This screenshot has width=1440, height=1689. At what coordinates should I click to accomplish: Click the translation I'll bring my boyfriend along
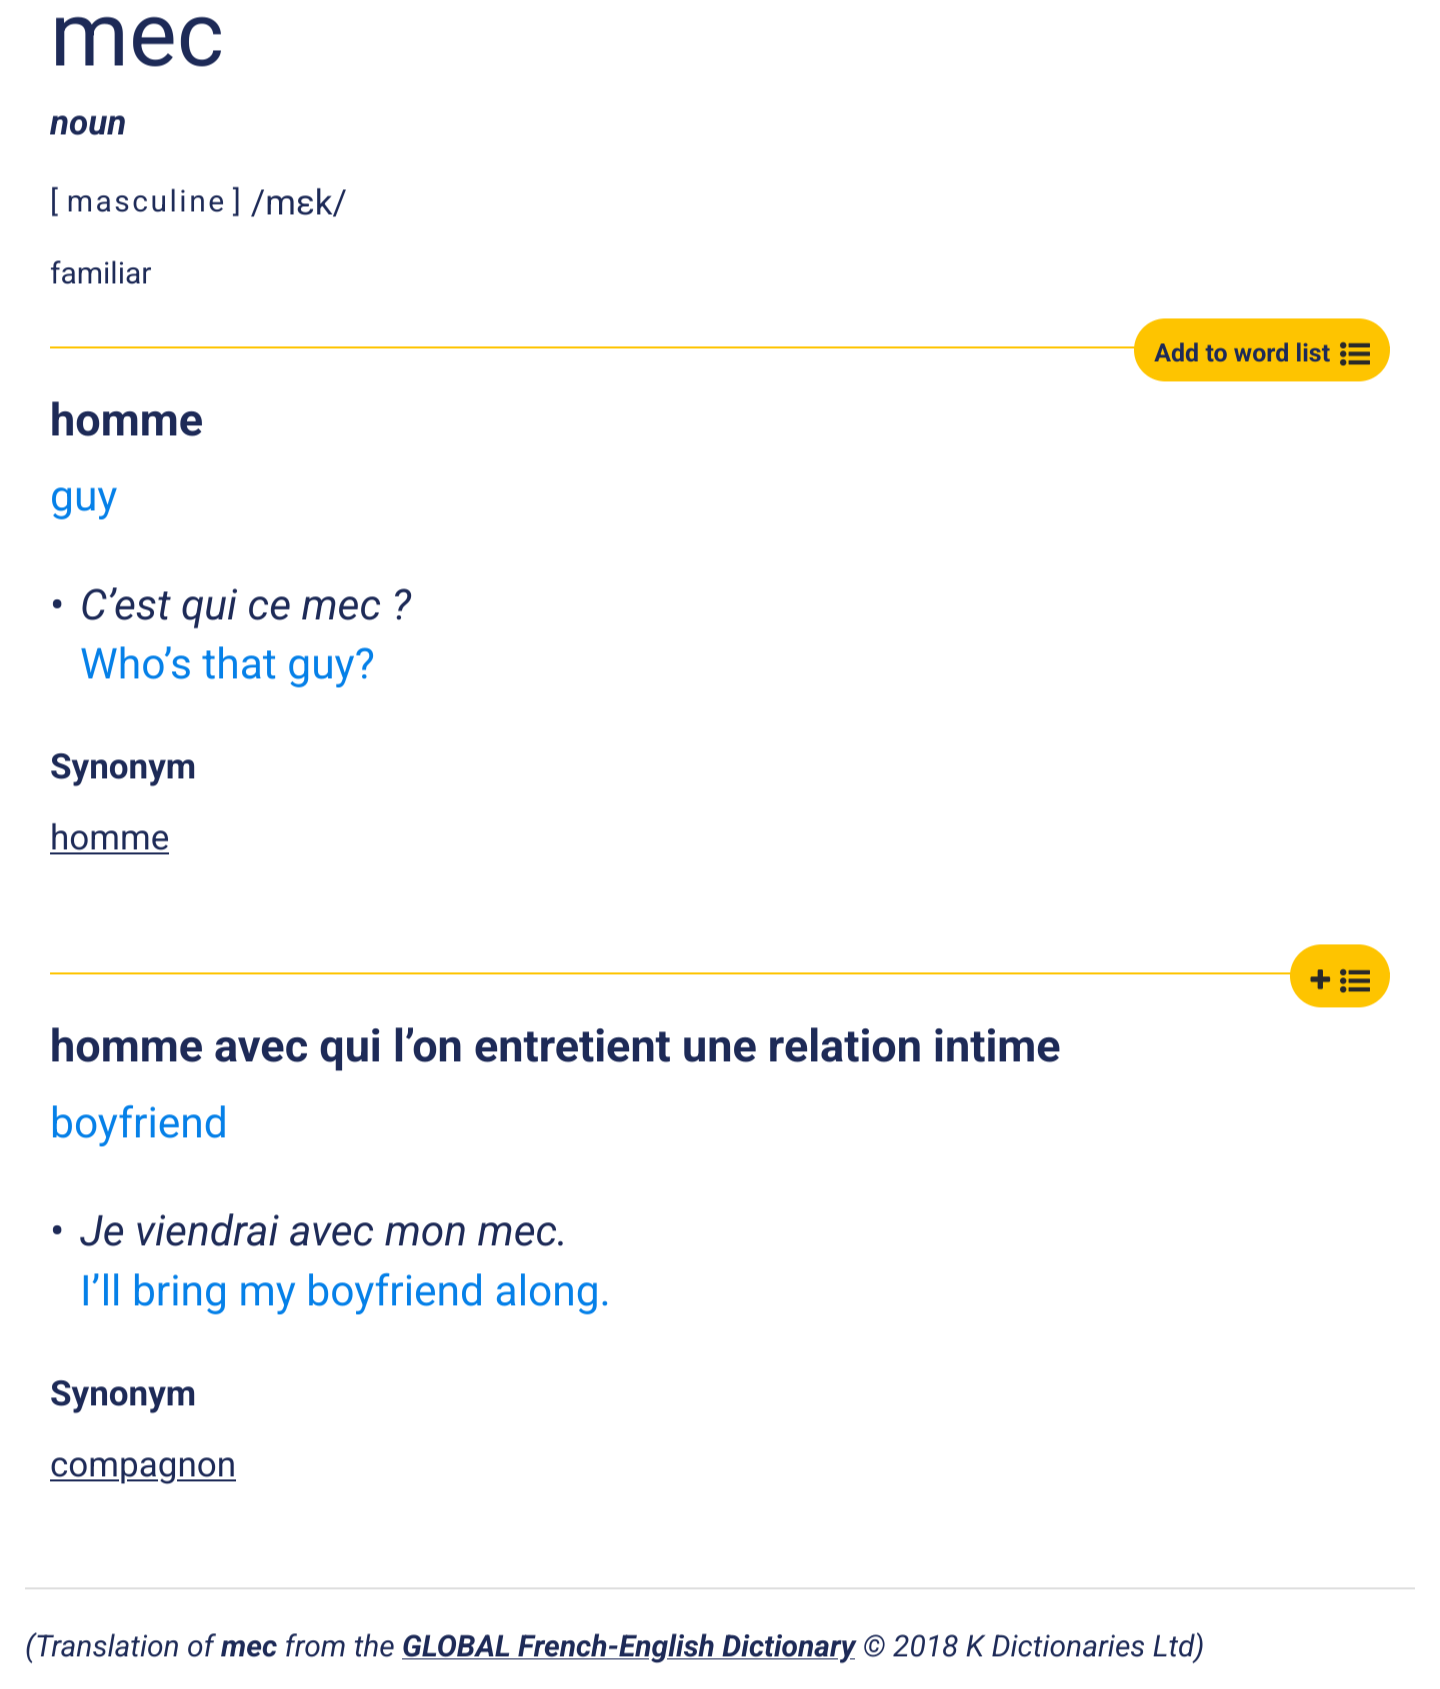click(344, 1291)
